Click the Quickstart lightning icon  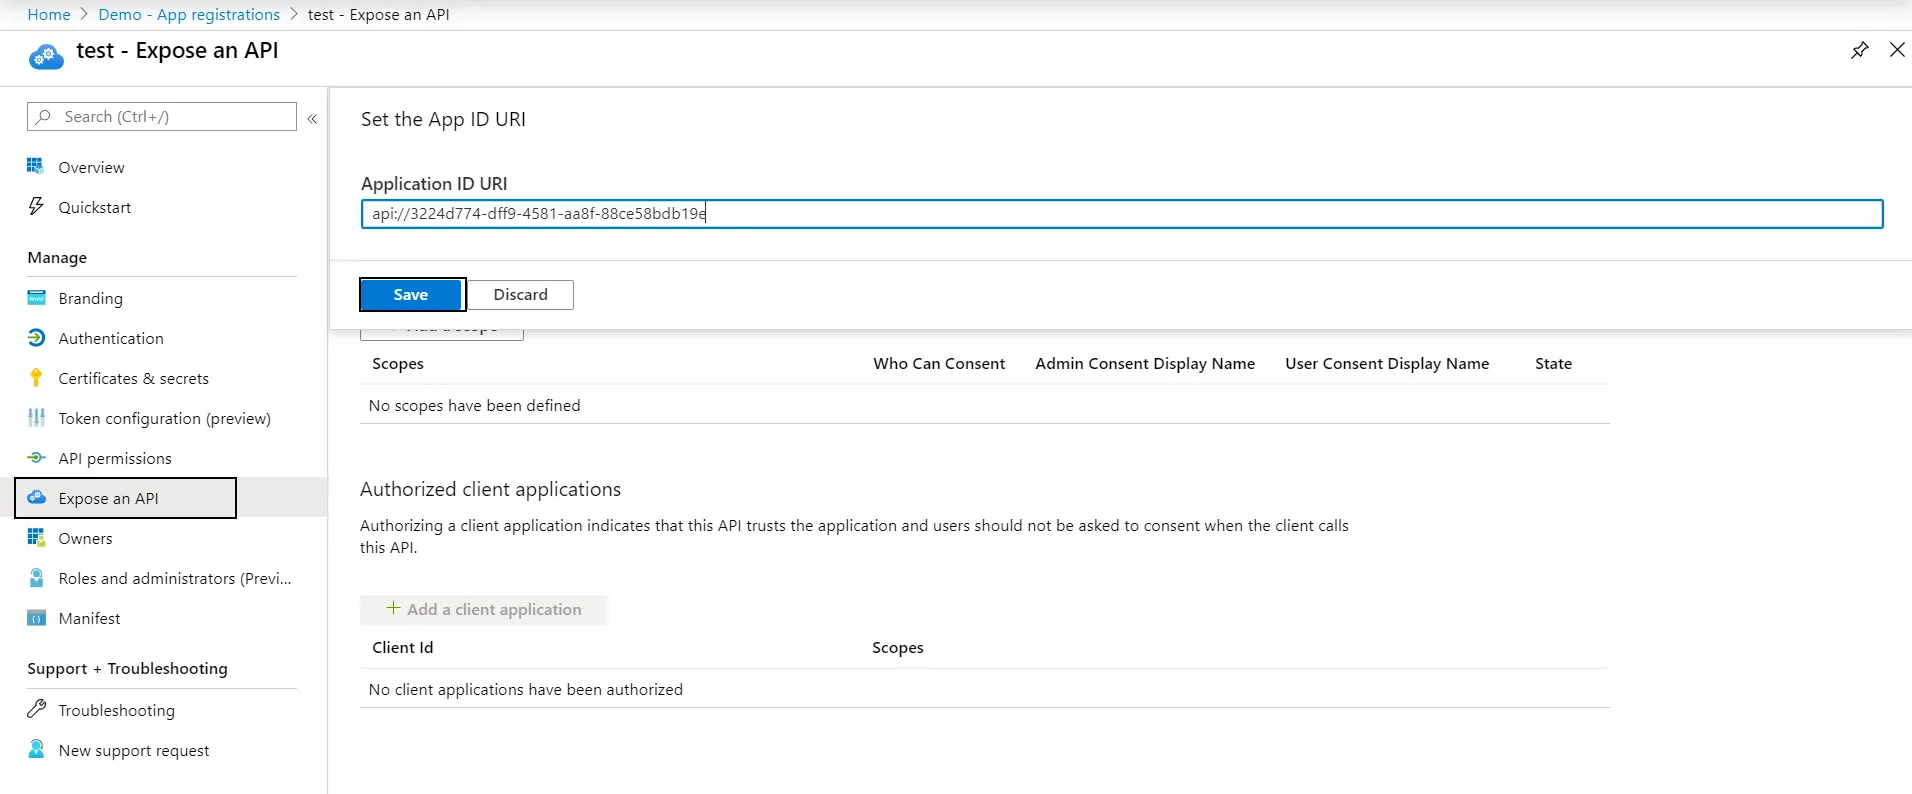[36, 206]
